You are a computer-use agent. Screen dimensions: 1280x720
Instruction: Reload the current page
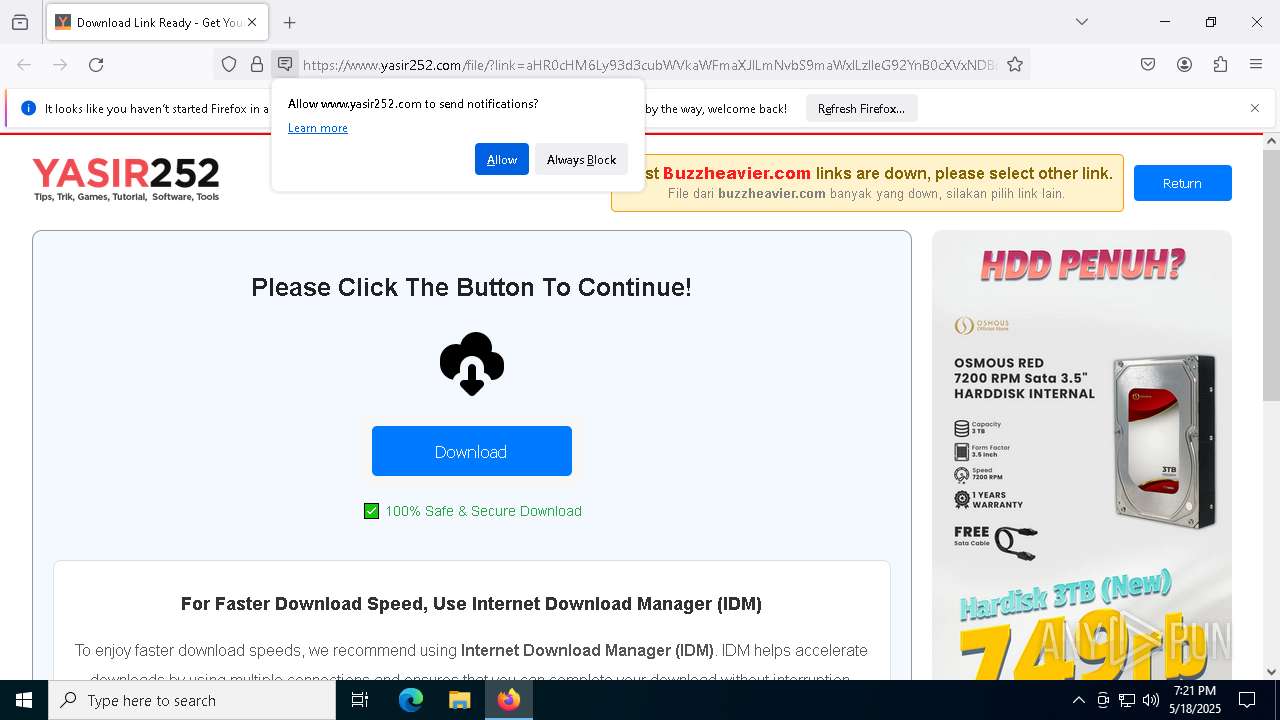point(96,64)
